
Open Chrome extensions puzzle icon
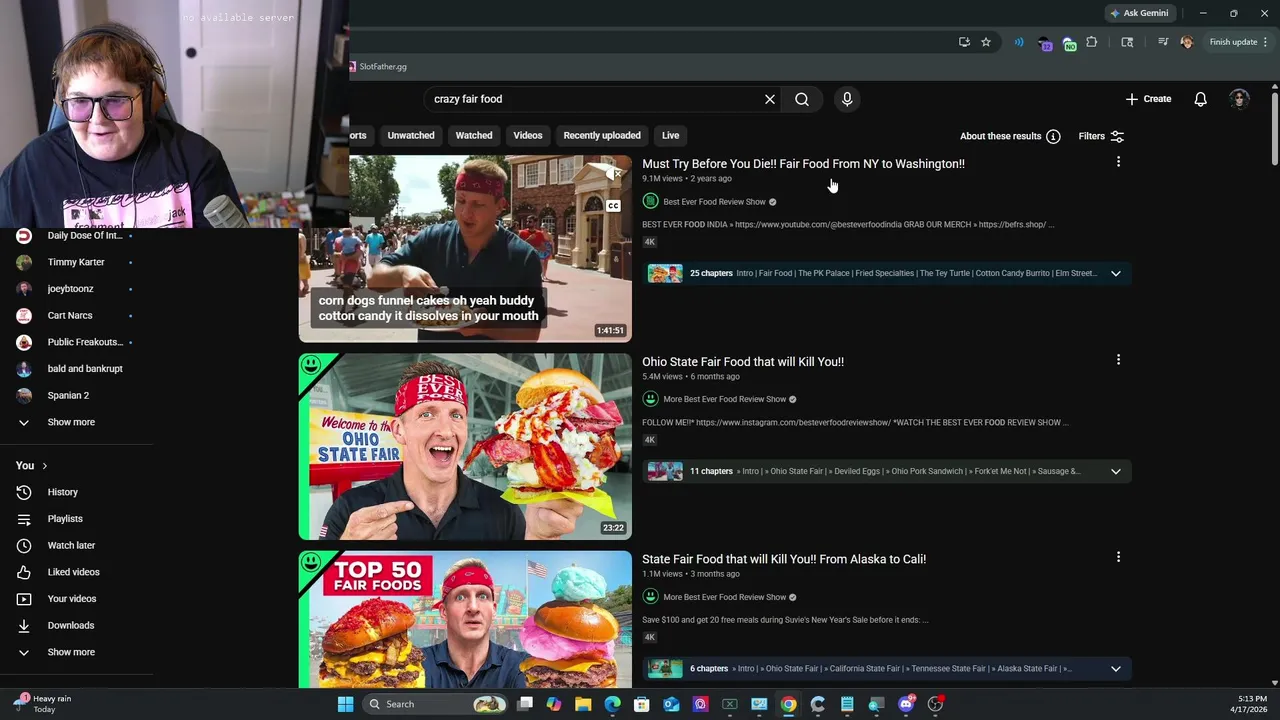point(1092,42)
